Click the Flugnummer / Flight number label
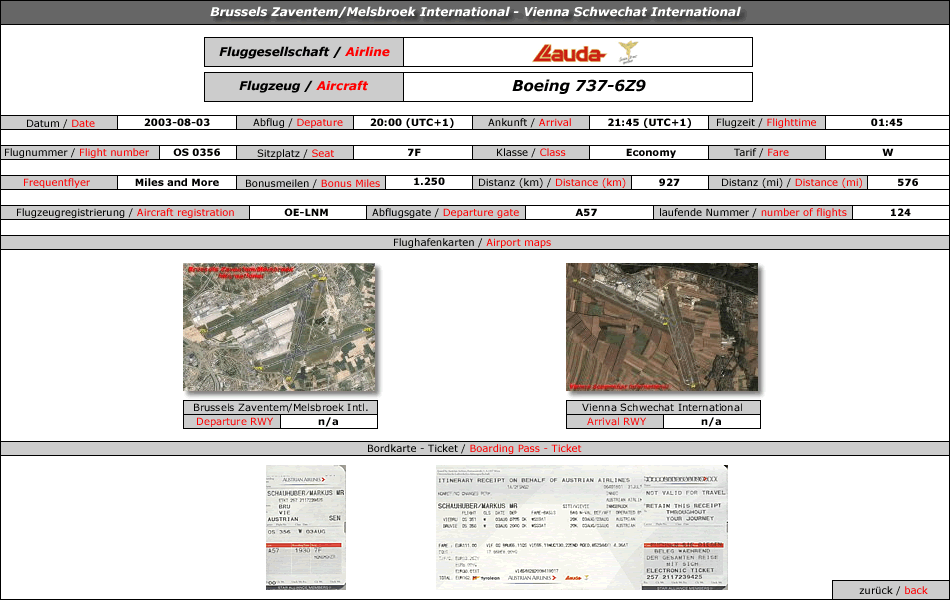The height and width of the screenshot is (600, 950). (x=79, y=153)
